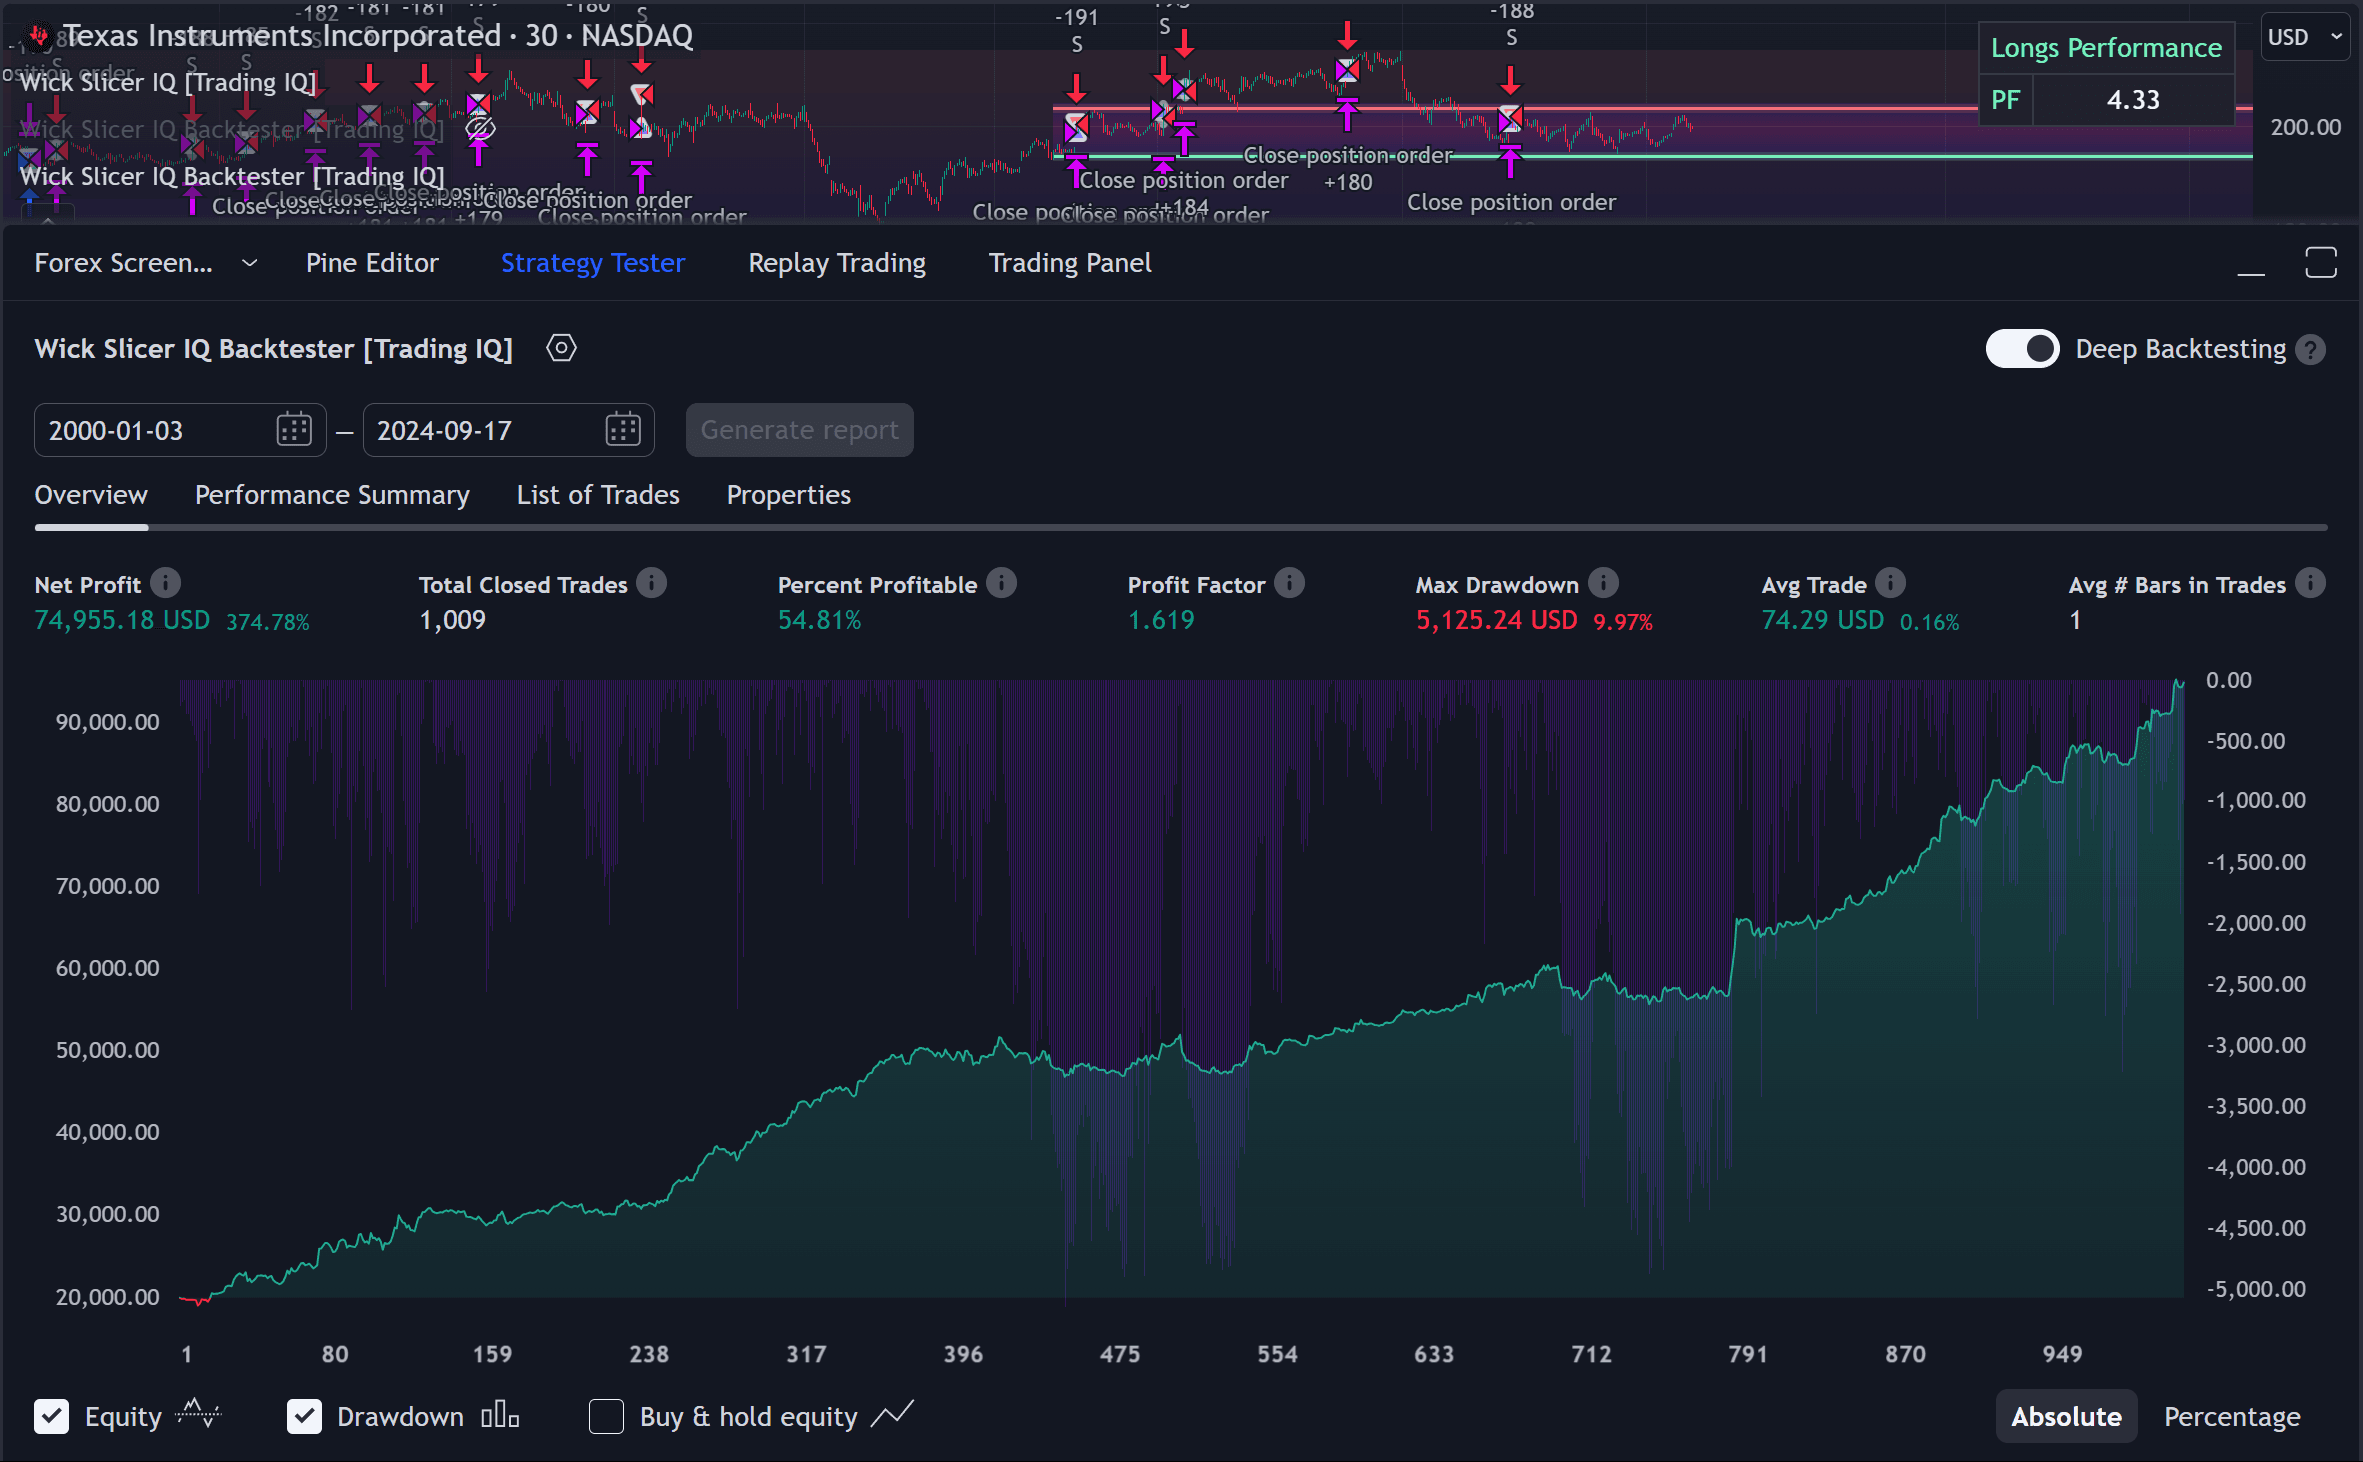
Task: Click the Longs Performance table header
Action: click(x=2106, y=48)
